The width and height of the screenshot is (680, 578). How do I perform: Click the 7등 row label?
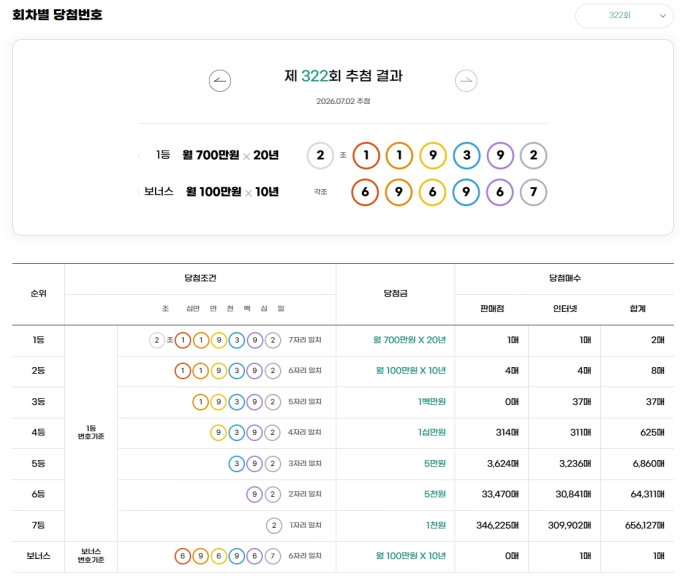[x=38, y=525]
